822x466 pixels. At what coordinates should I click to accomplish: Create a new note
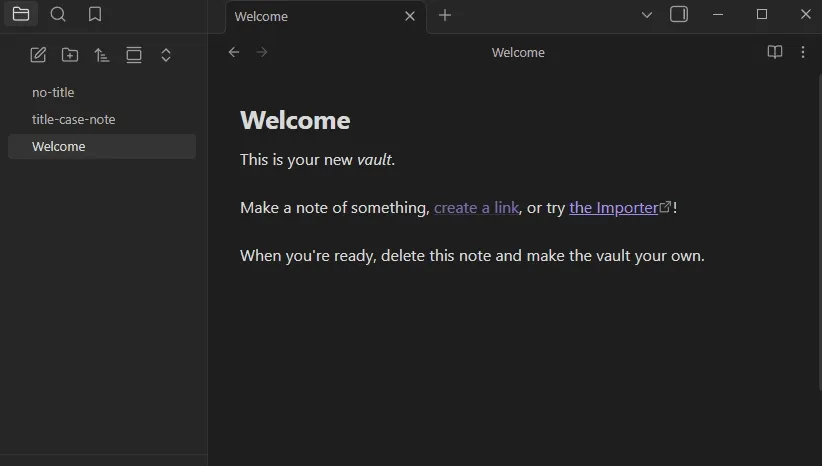point(38,55)
